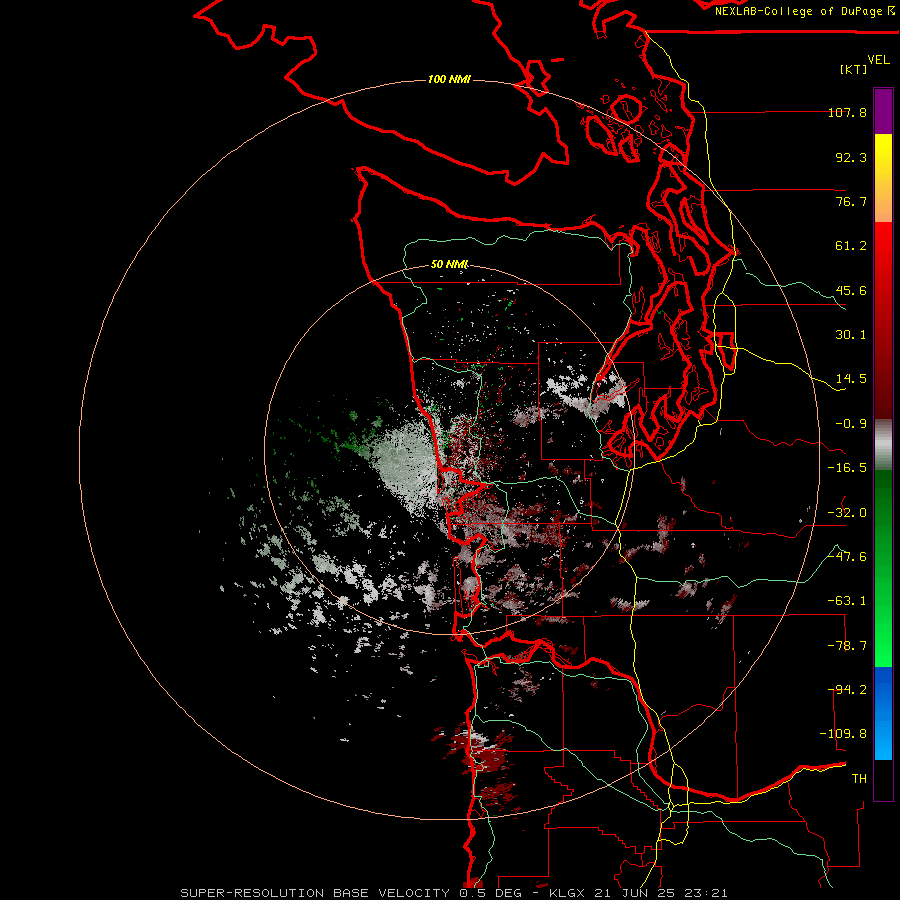Screen dimensions: 900x900
Task: Click the 14.5 velocity scale value
Action: tap(851, 379)
